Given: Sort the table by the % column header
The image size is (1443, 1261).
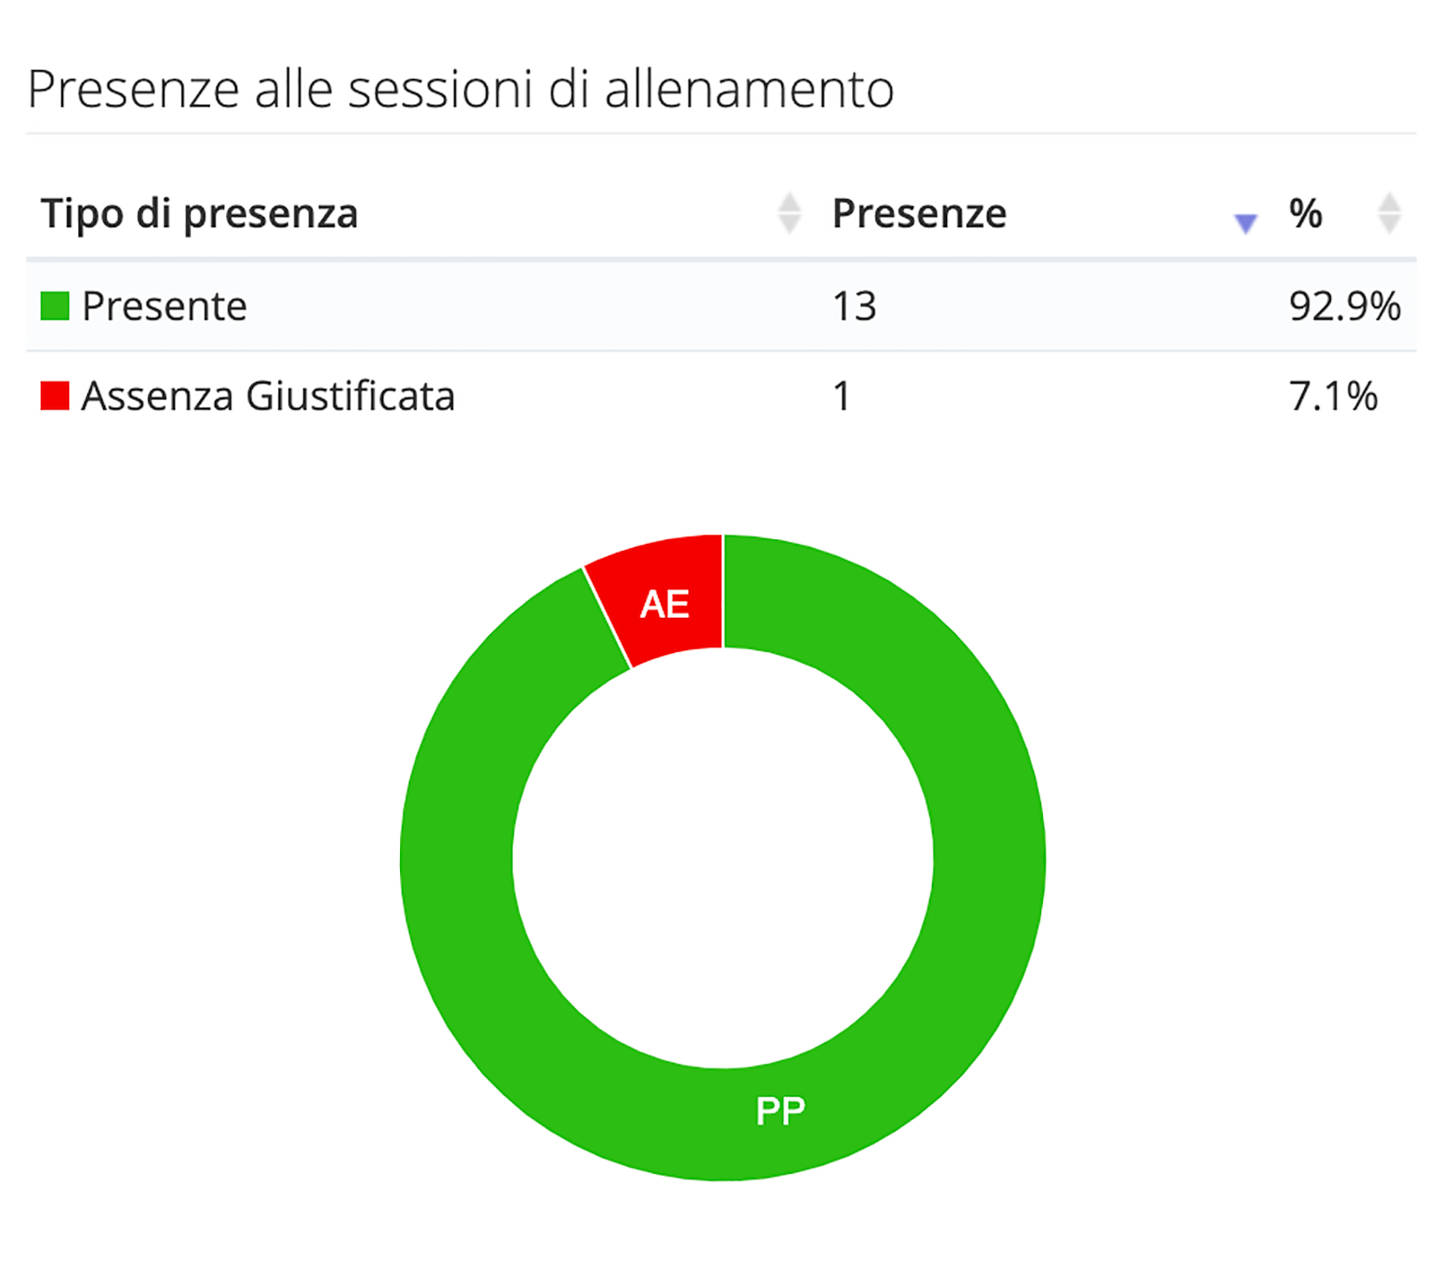Looking at the screenshot, I should coord(1305,212).
